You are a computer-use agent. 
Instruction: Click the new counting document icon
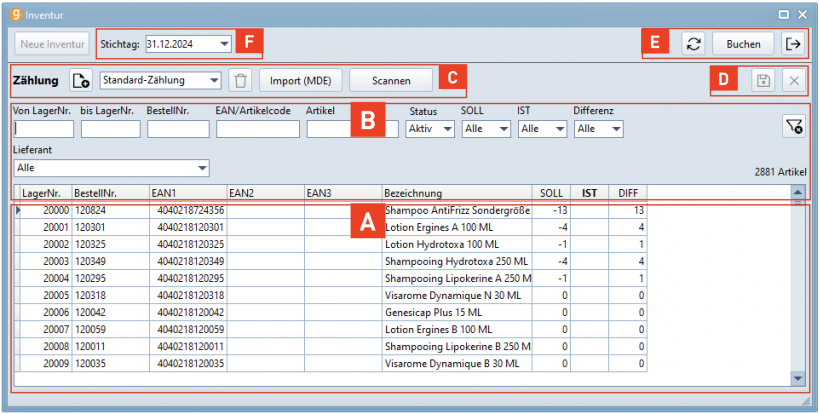[x=81, y=81]
